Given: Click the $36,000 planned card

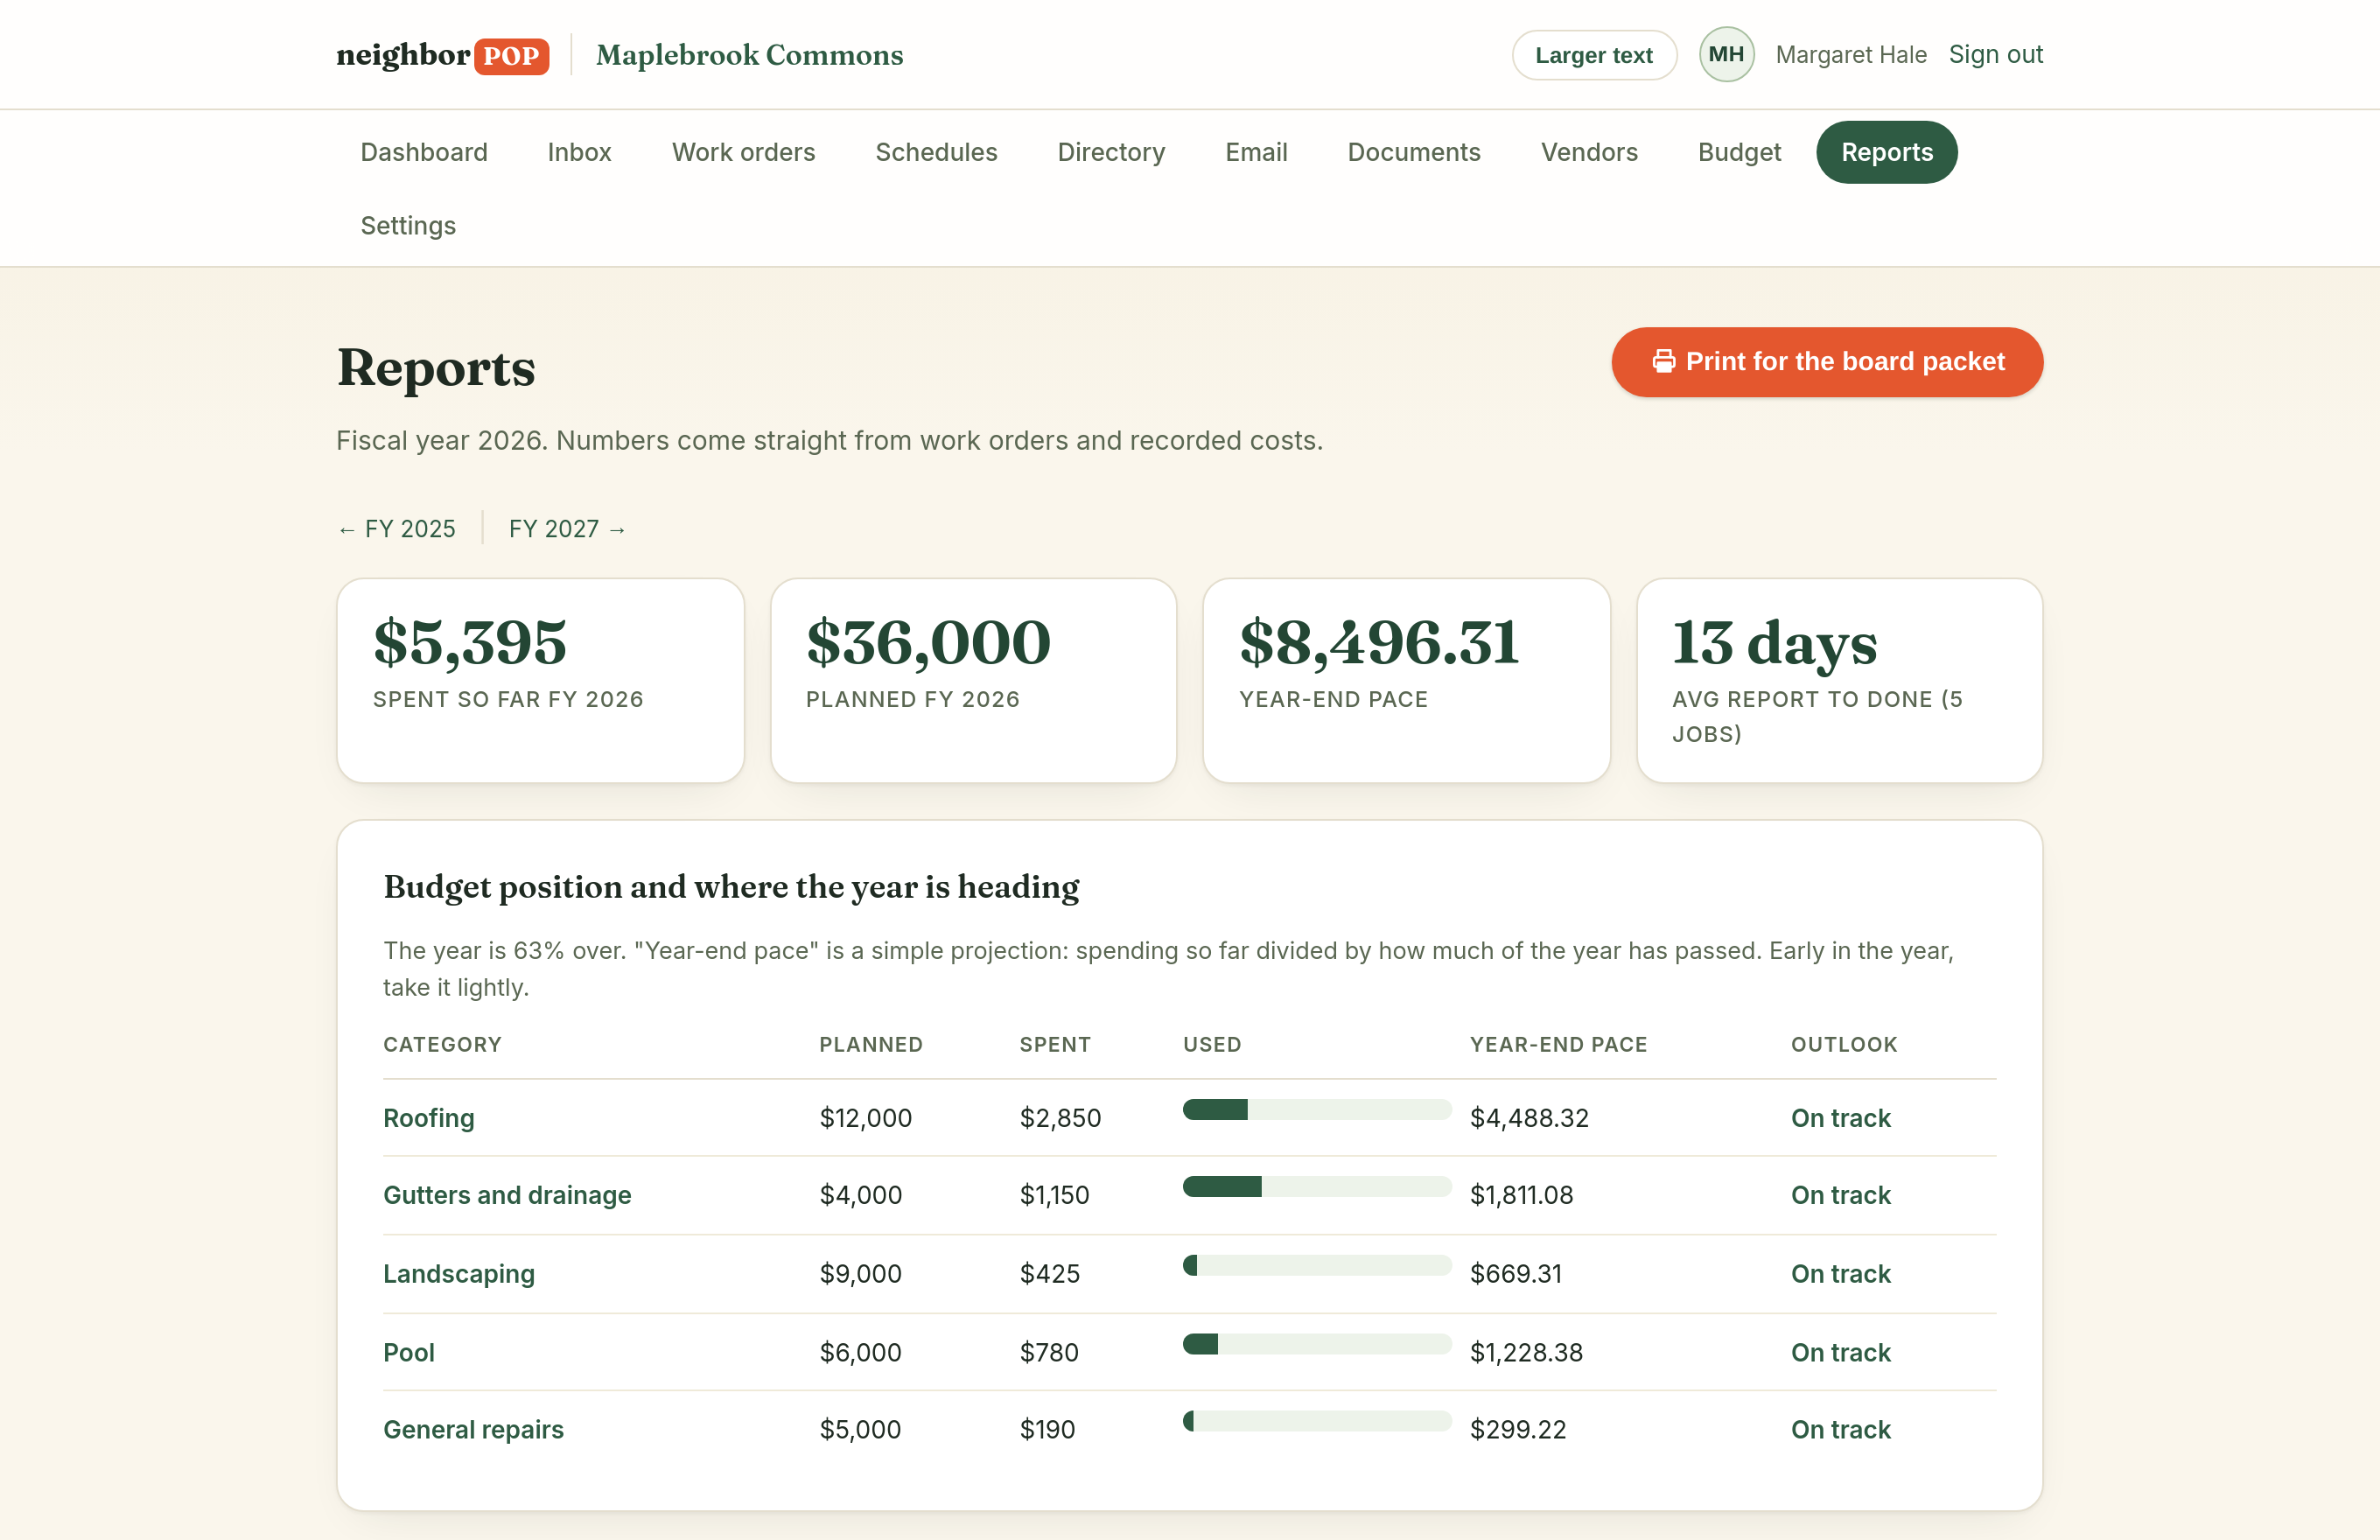Looking at the screenshot, I should (973, 680).
